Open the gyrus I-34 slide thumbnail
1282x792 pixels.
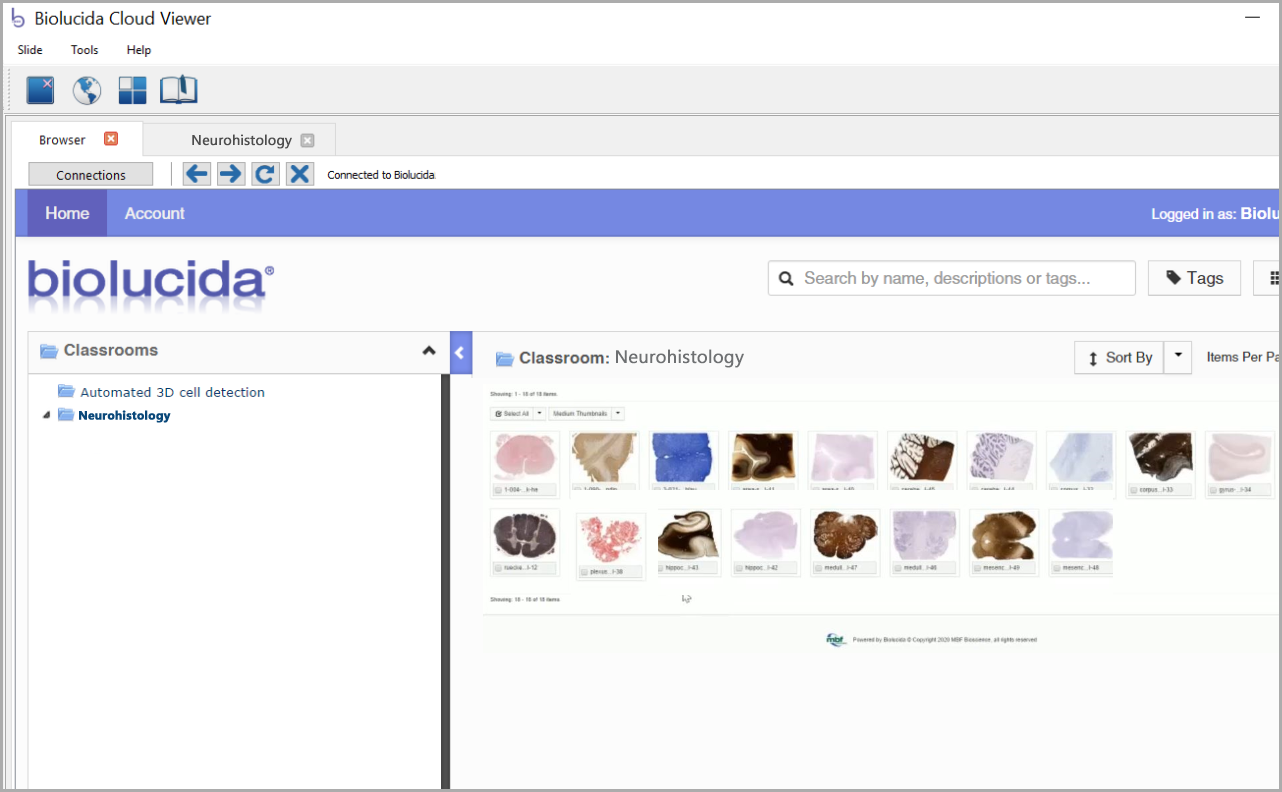coord(1240,458)
